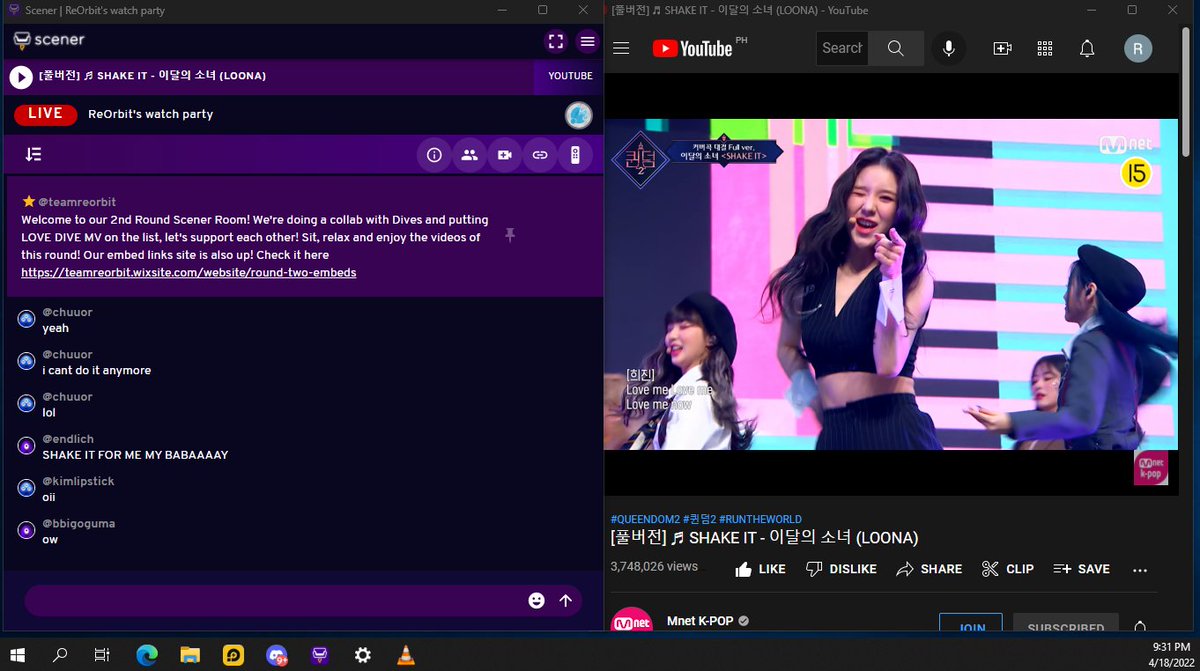The image size is (1200, 671).
Task: Open the chat sort order icon
Action: click(33, 155)
